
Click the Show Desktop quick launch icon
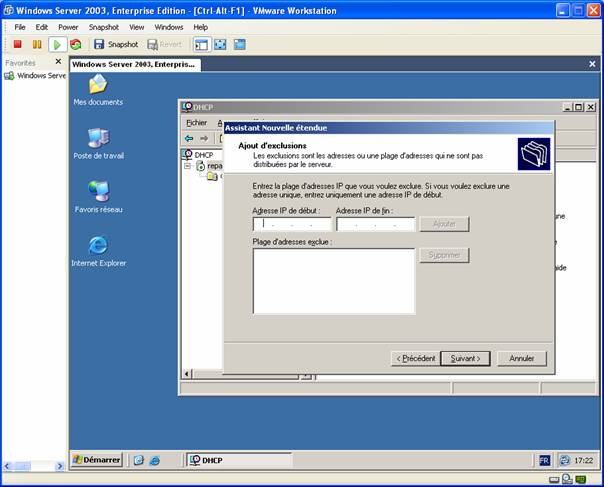point(139,460)
